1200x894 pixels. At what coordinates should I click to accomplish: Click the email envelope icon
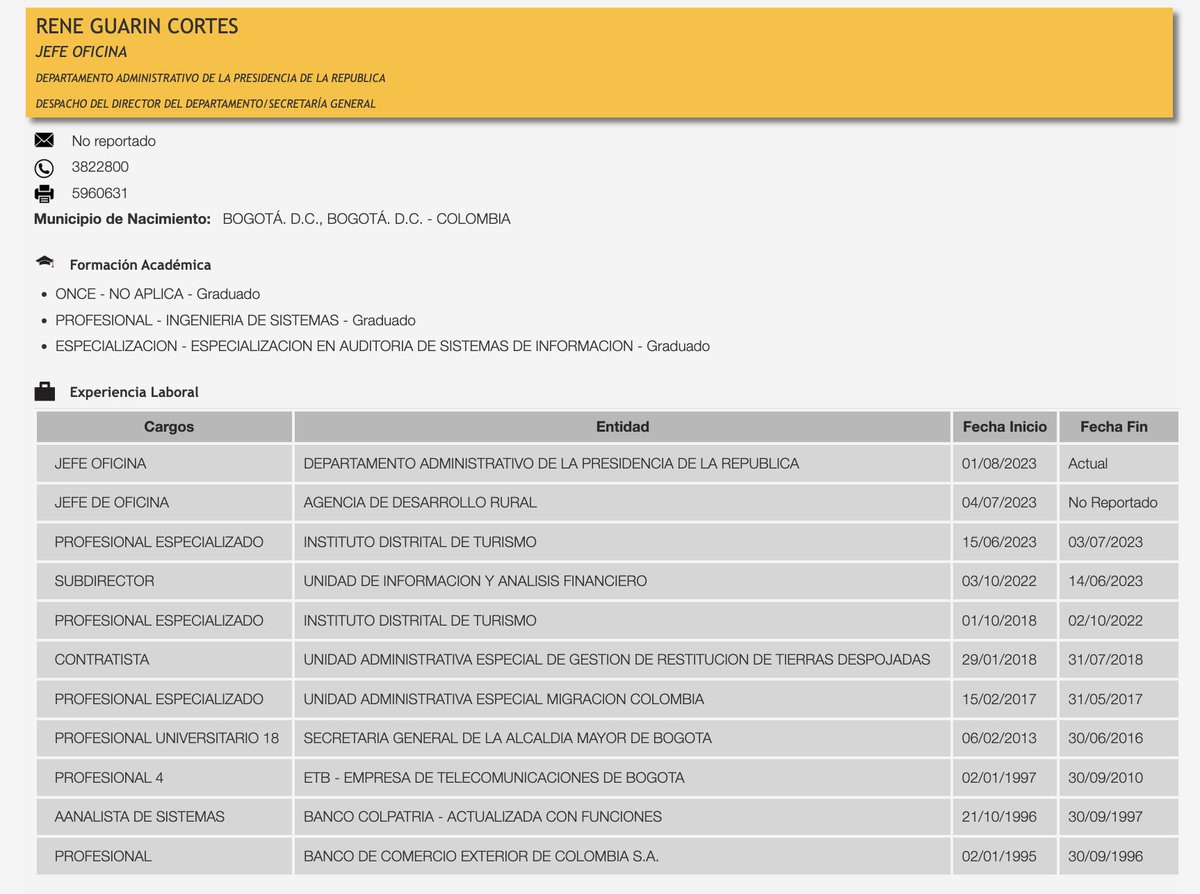tap(44, 141)
